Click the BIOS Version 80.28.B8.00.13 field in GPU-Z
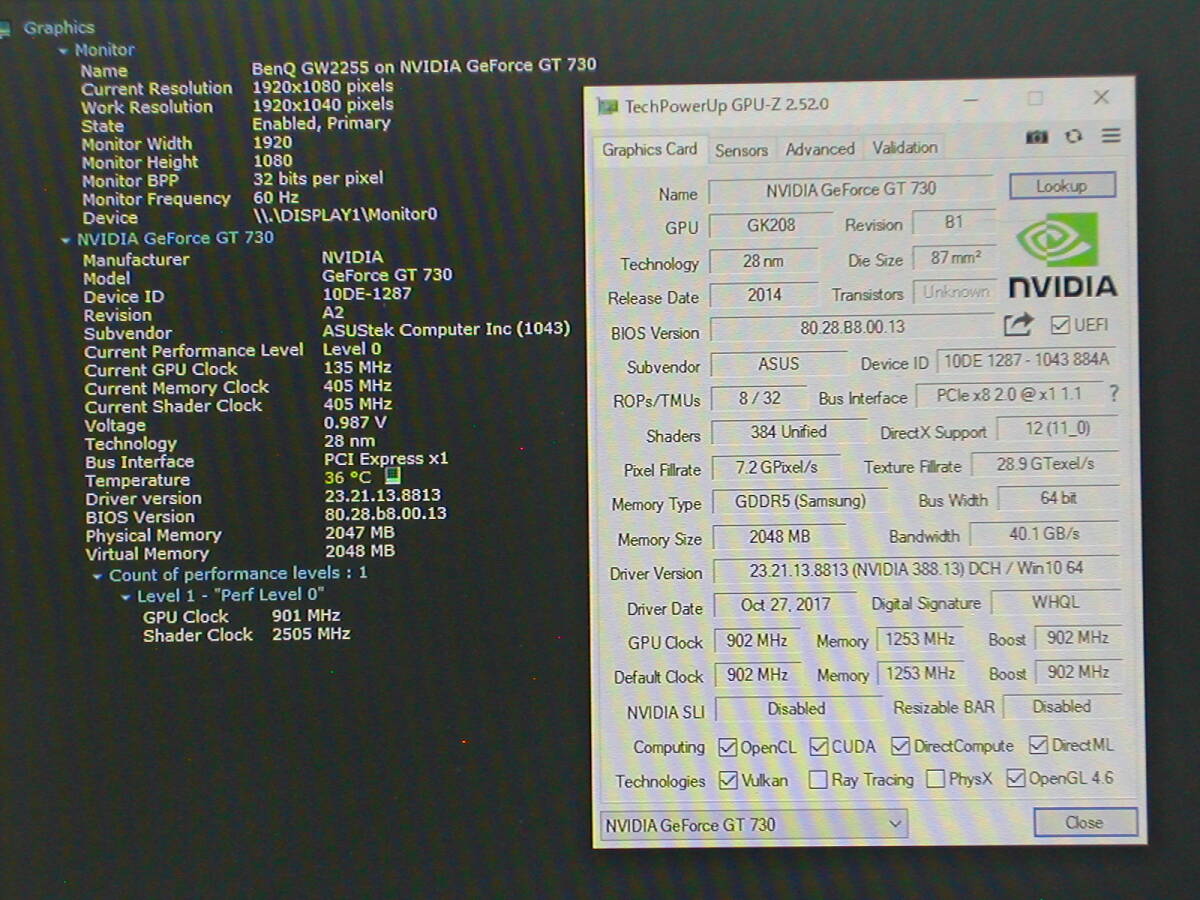The height and width of the screenshot is (900, 1200). pos(852,328)
